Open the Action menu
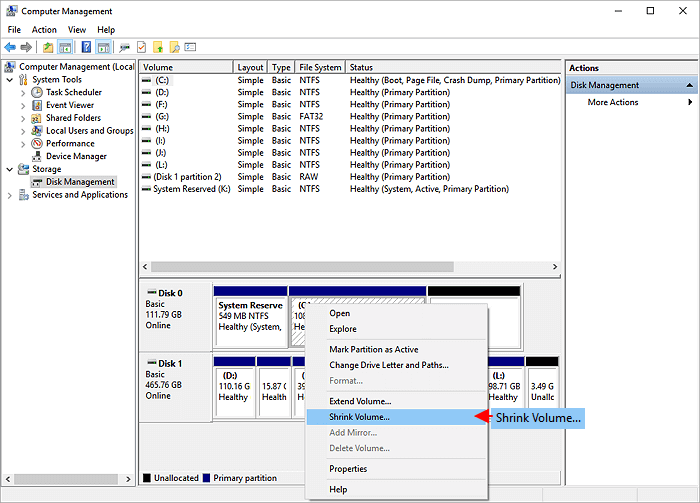The image size is (700, 503). pyautogui.click(x=44, y=30)
